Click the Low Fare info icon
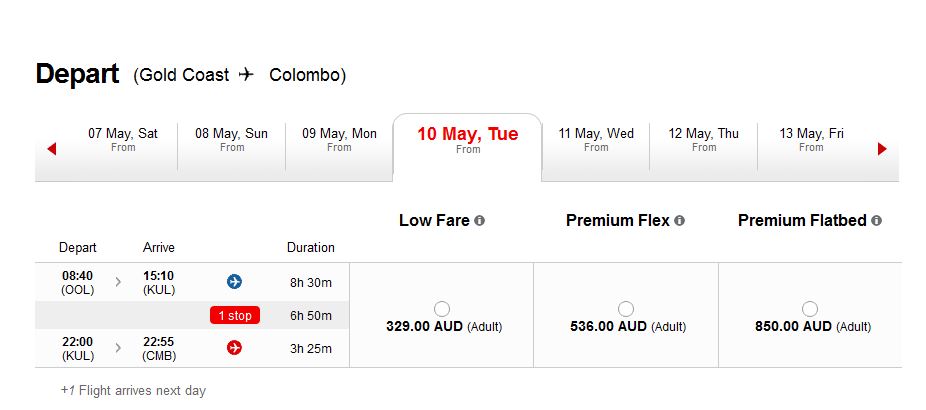 click(480, 221)
